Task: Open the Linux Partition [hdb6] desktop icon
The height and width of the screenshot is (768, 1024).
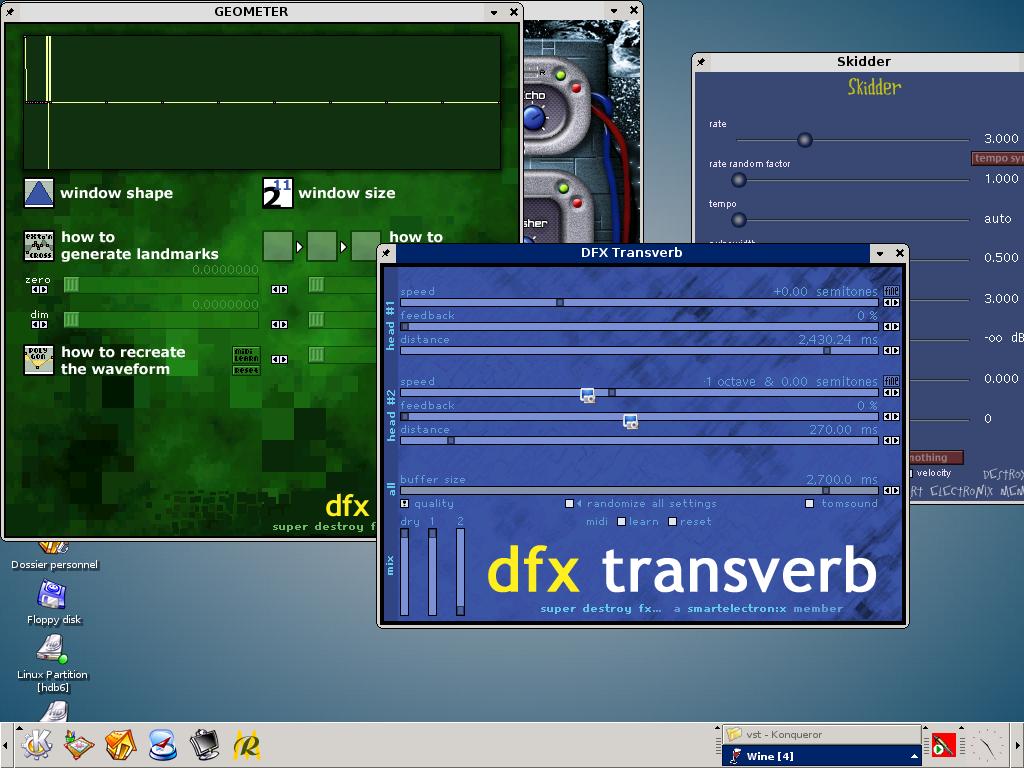Action: (52, 648)
